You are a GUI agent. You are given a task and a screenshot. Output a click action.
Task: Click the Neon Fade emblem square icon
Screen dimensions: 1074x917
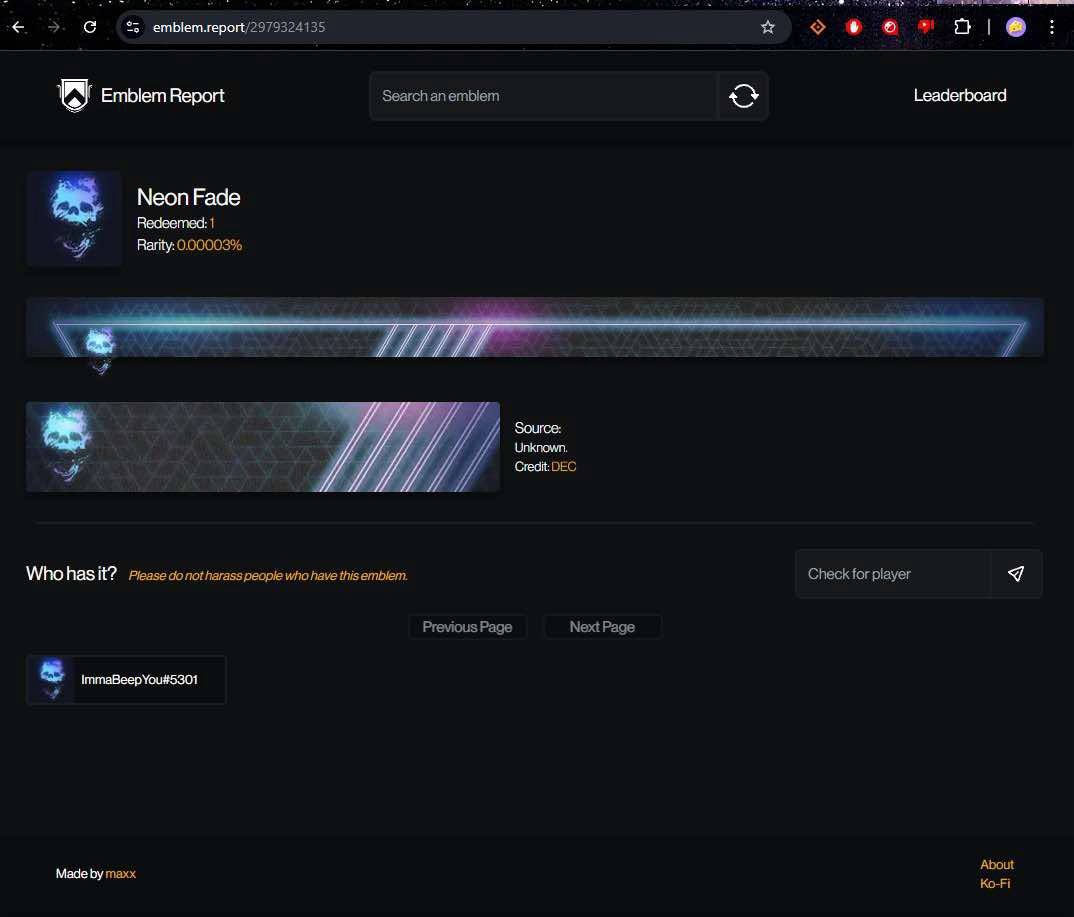(x=74, y=218)
